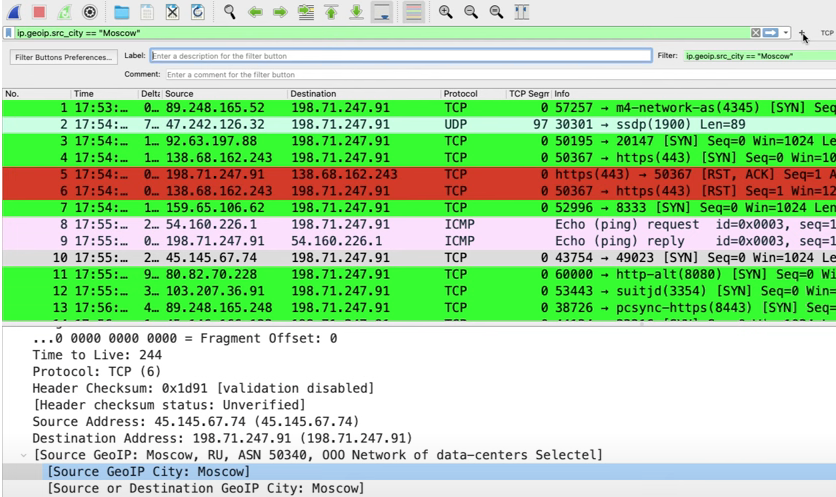Open a capture file with the folder icon
The height and width of the screenshot is (497, 836).
click(x=122, y=12)
